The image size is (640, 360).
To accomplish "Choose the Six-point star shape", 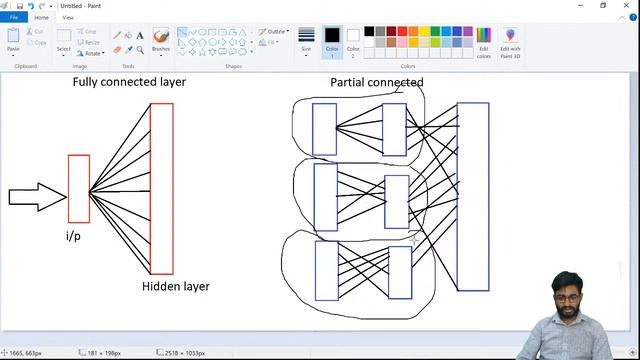I will click(x=212, y=52).
